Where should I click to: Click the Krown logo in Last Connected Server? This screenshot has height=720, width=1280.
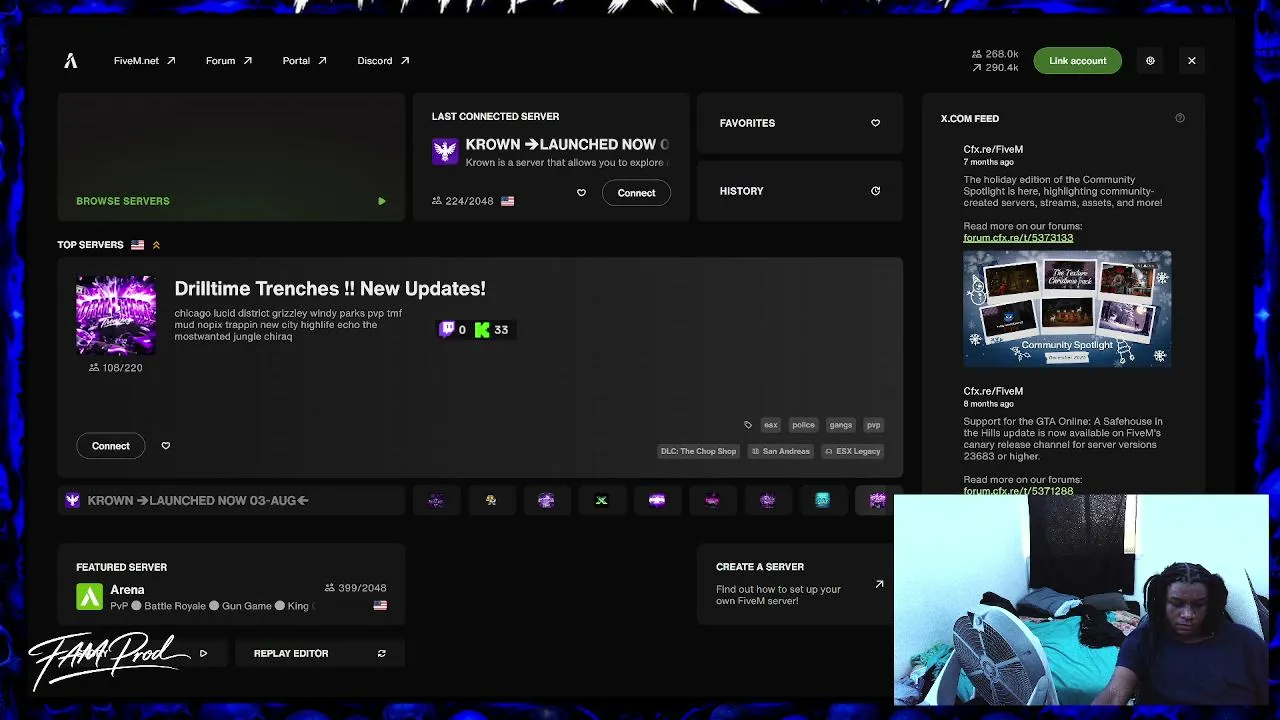tap(445, 152)
